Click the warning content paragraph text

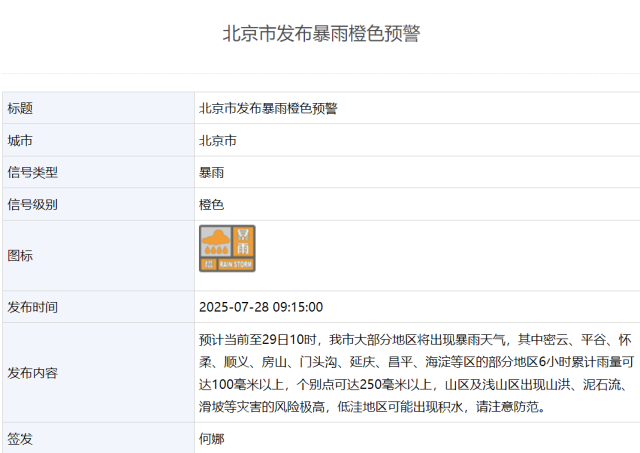(416, 373)
